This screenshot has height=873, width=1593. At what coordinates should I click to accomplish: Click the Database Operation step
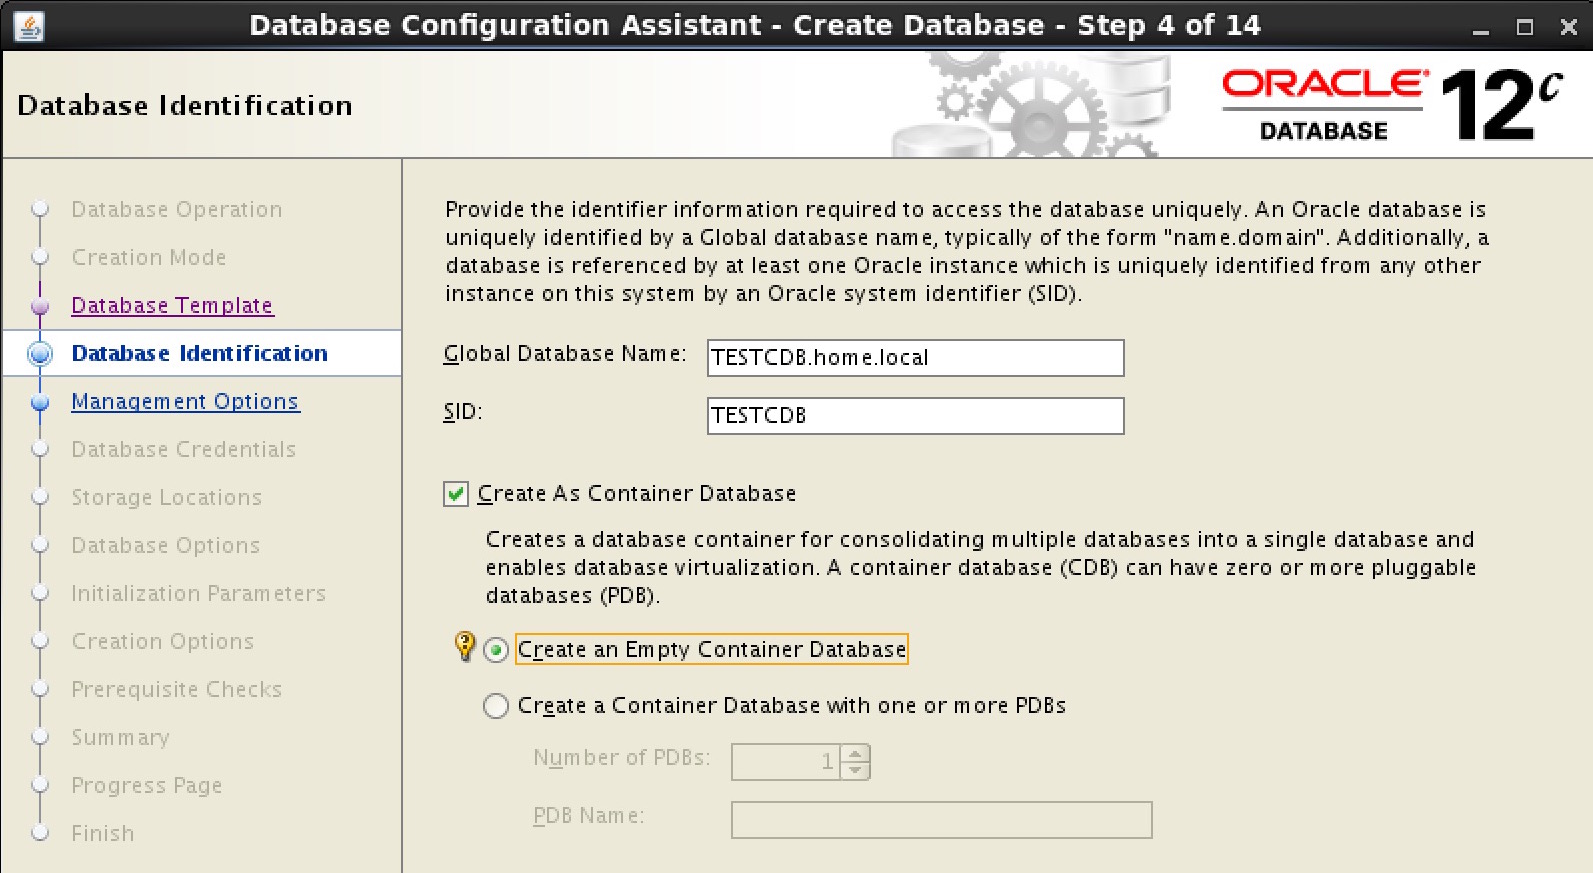(x=177, y=209)
